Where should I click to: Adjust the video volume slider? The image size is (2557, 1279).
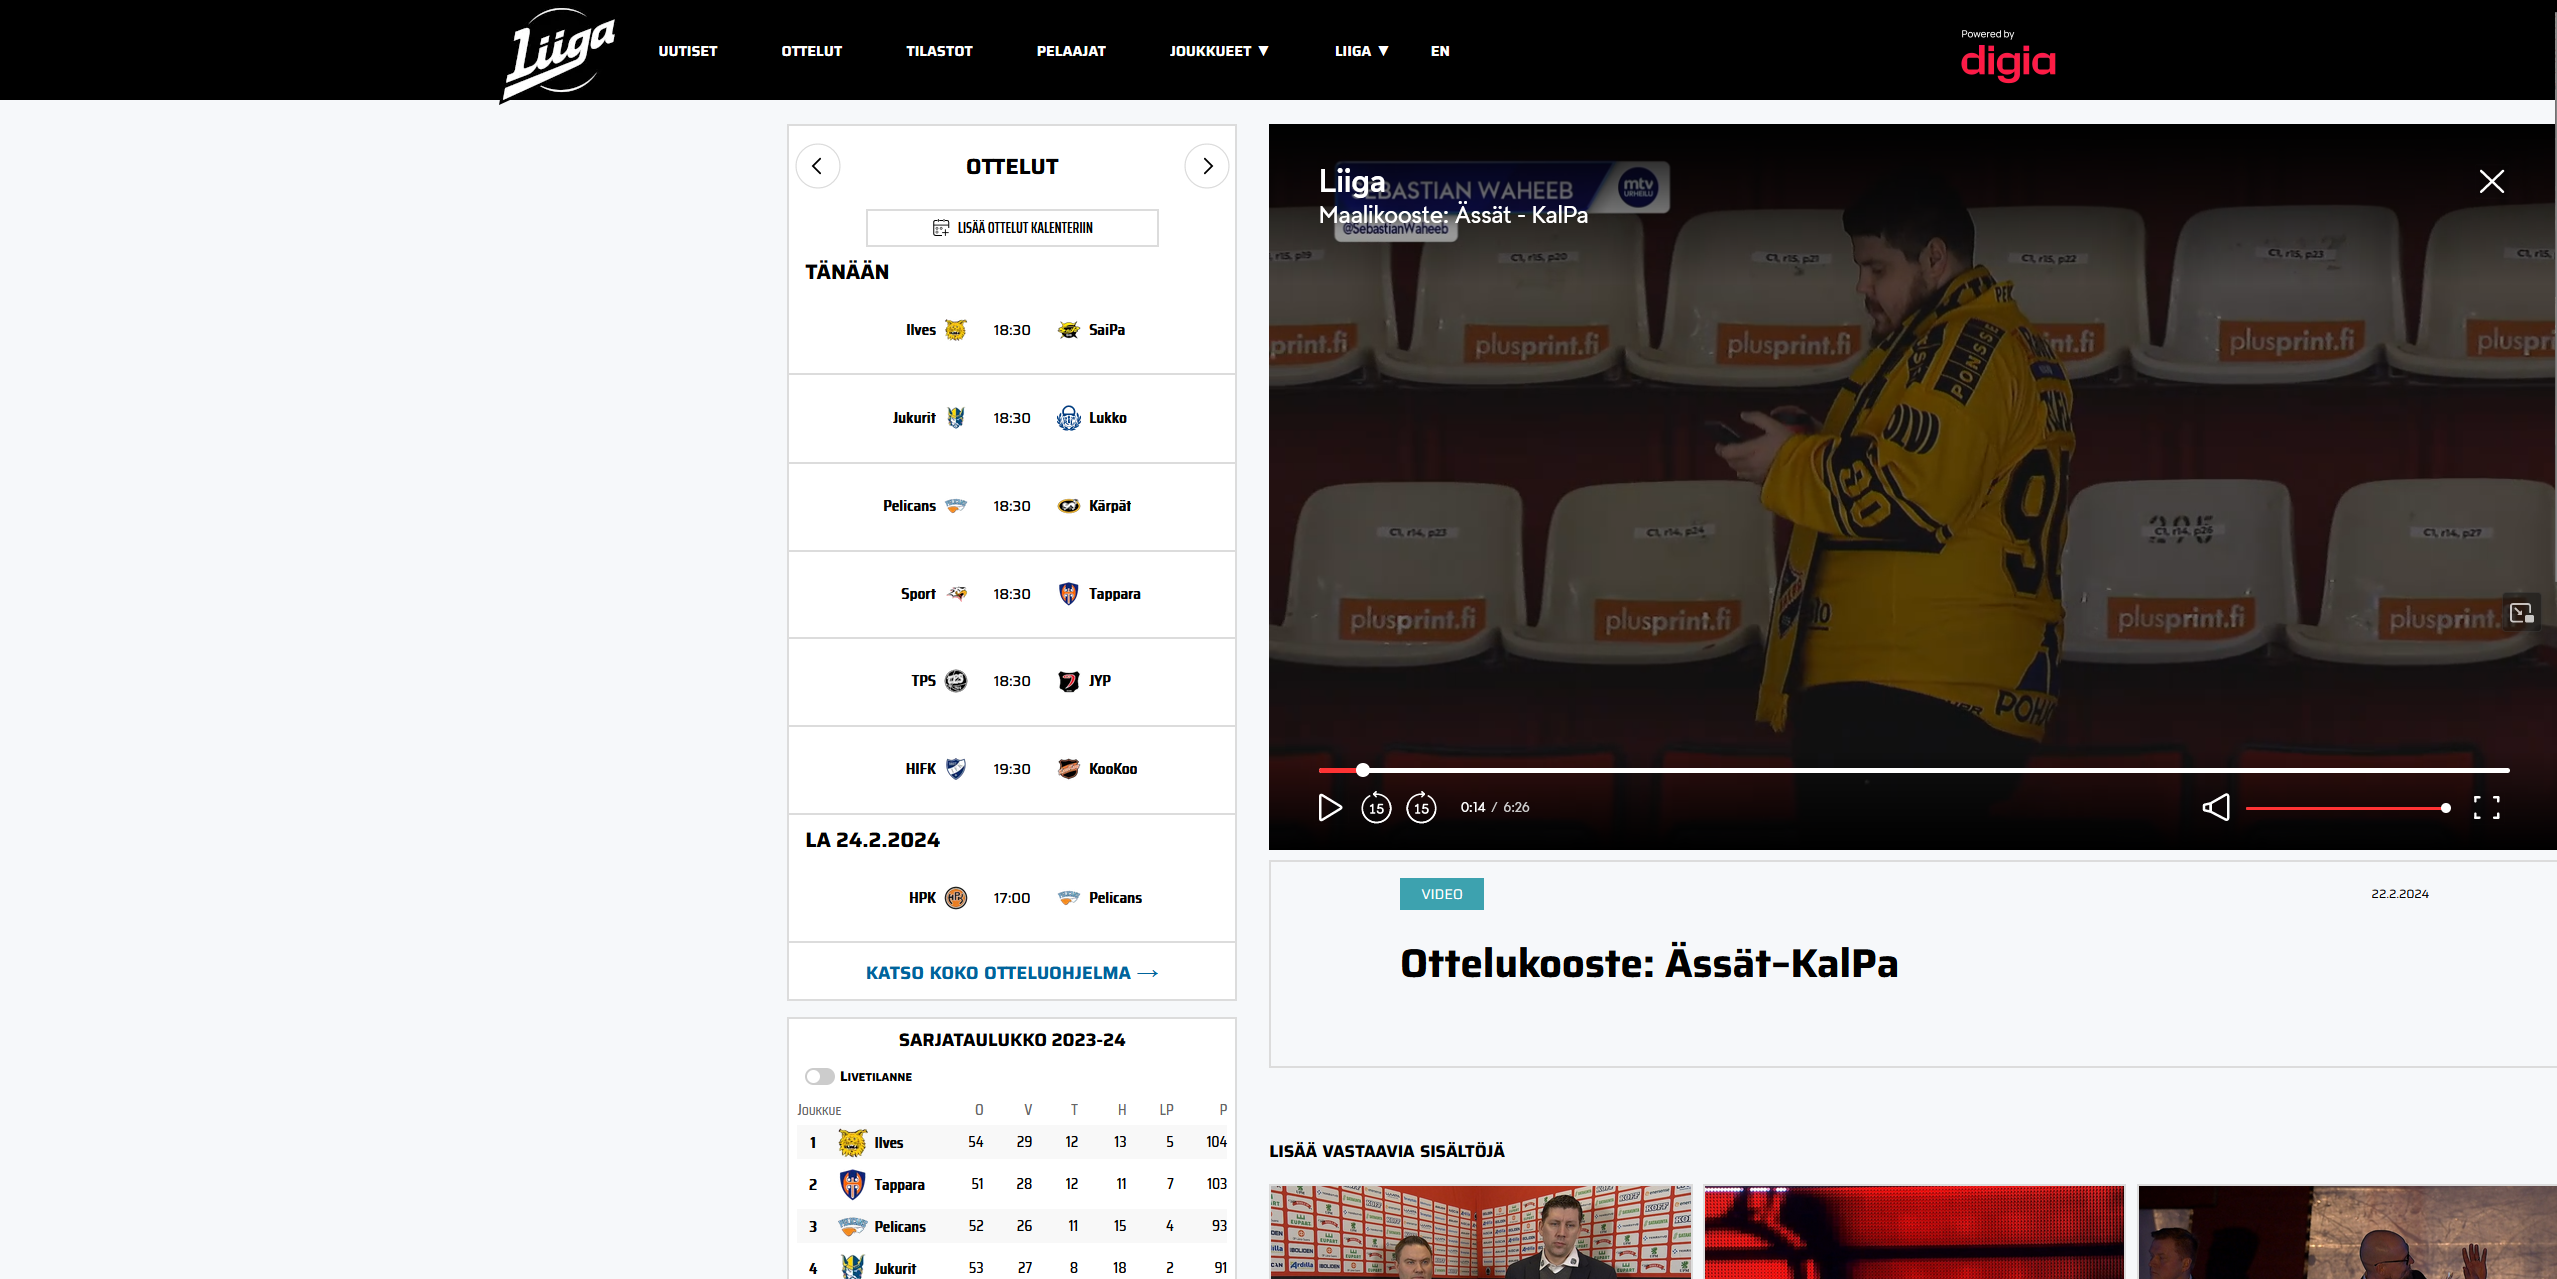(x=2346, y=808)
